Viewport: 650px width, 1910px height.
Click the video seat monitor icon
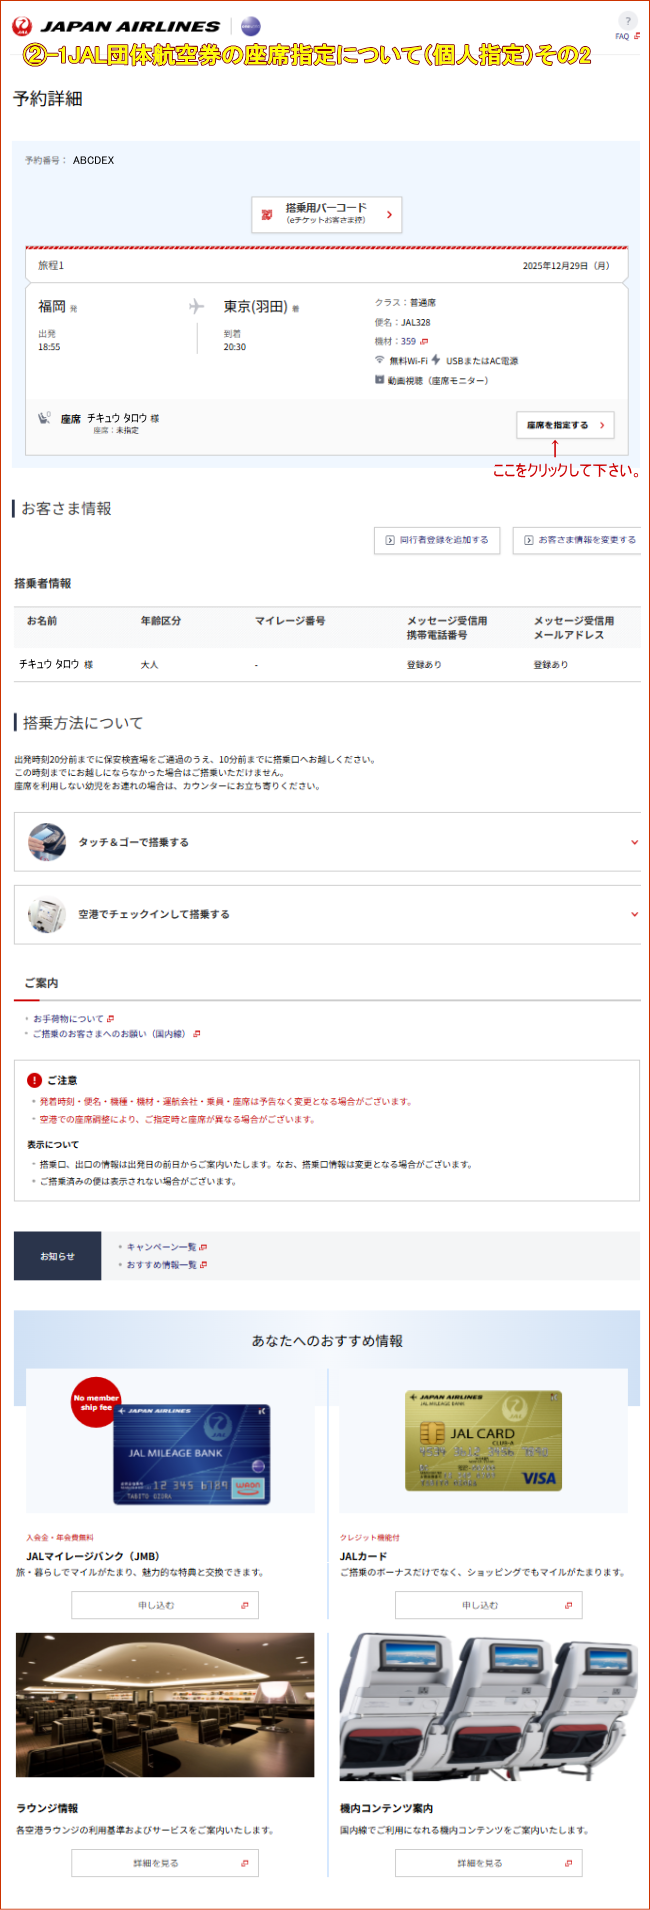click(380, 380)
